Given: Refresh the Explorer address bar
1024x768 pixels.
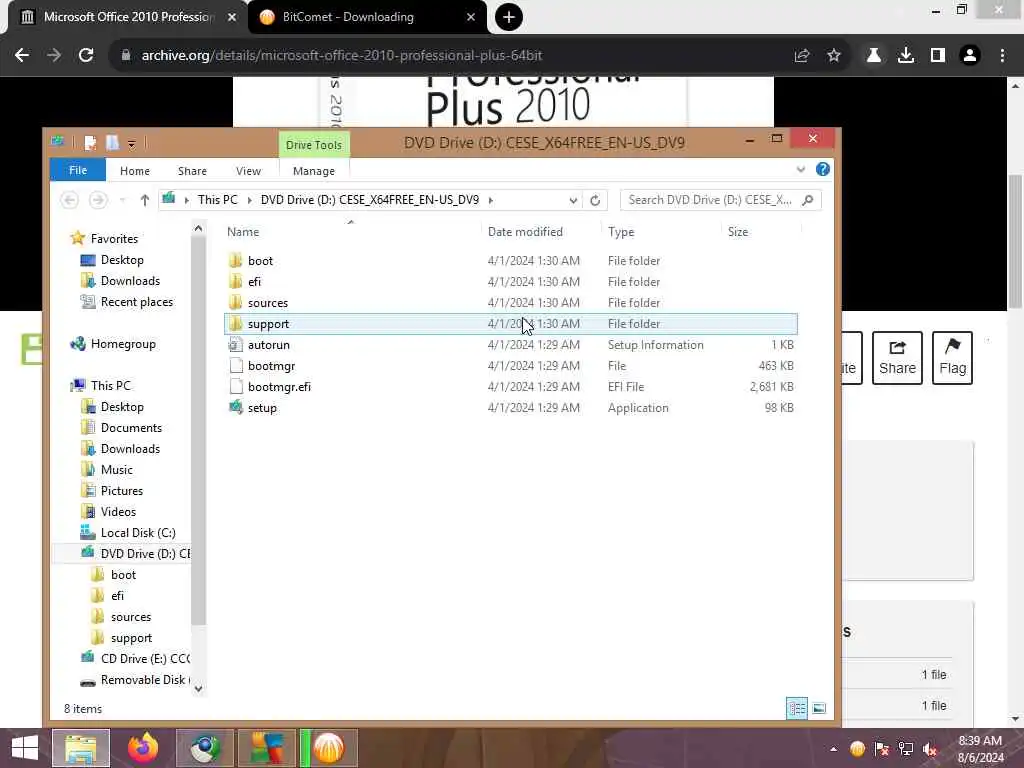Looking at the screenshot, I should 594,200.
